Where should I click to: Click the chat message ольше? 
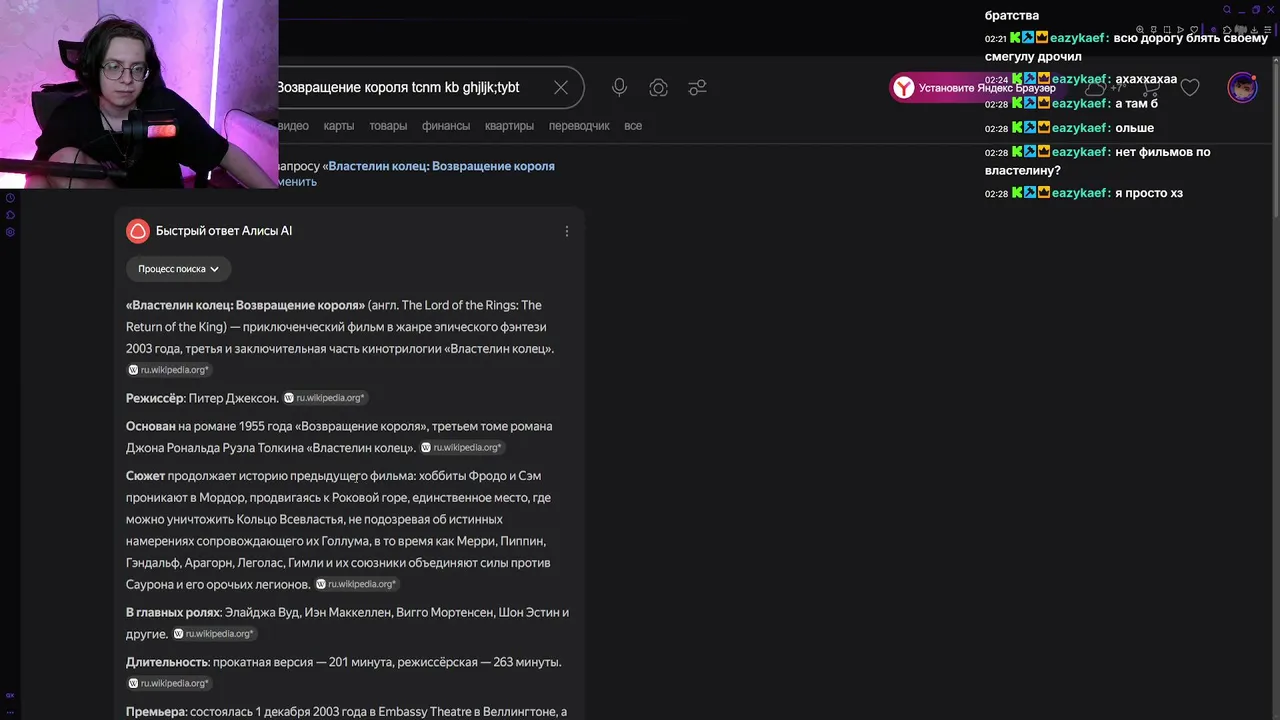[x=1135, y=128]
